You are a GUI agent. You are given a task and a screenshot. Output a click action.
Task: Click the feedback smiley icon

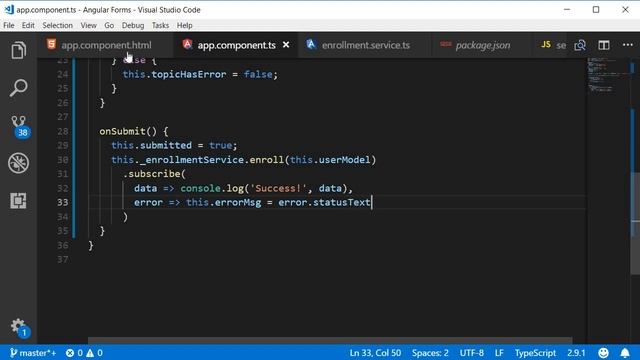[603, 353]
